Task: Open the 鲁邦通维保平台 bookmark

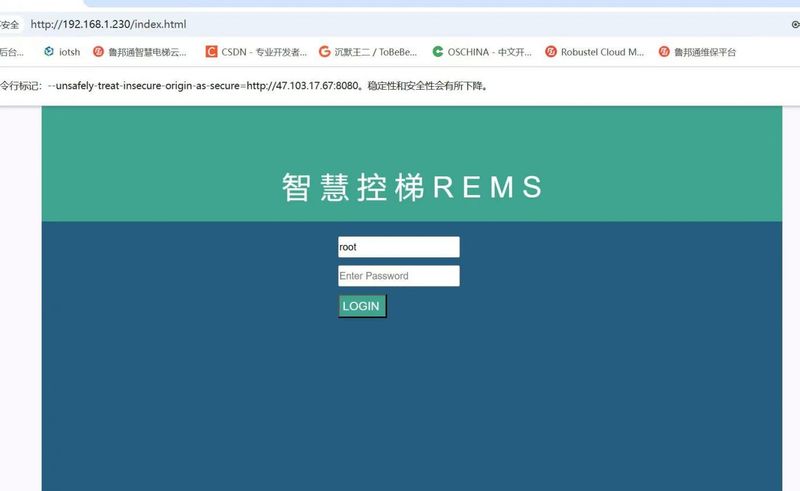Action: click(x=697, y=52)
